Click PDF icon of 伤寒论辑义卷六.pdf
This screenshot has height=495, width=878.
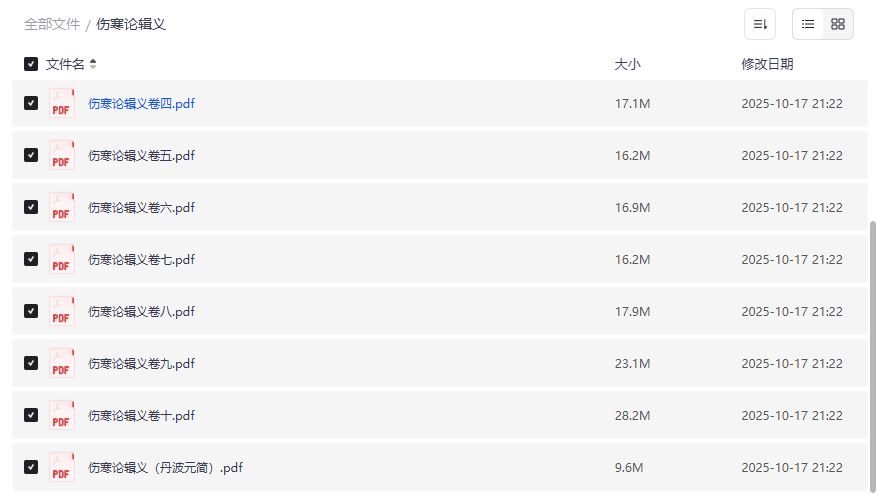[62, 207]
